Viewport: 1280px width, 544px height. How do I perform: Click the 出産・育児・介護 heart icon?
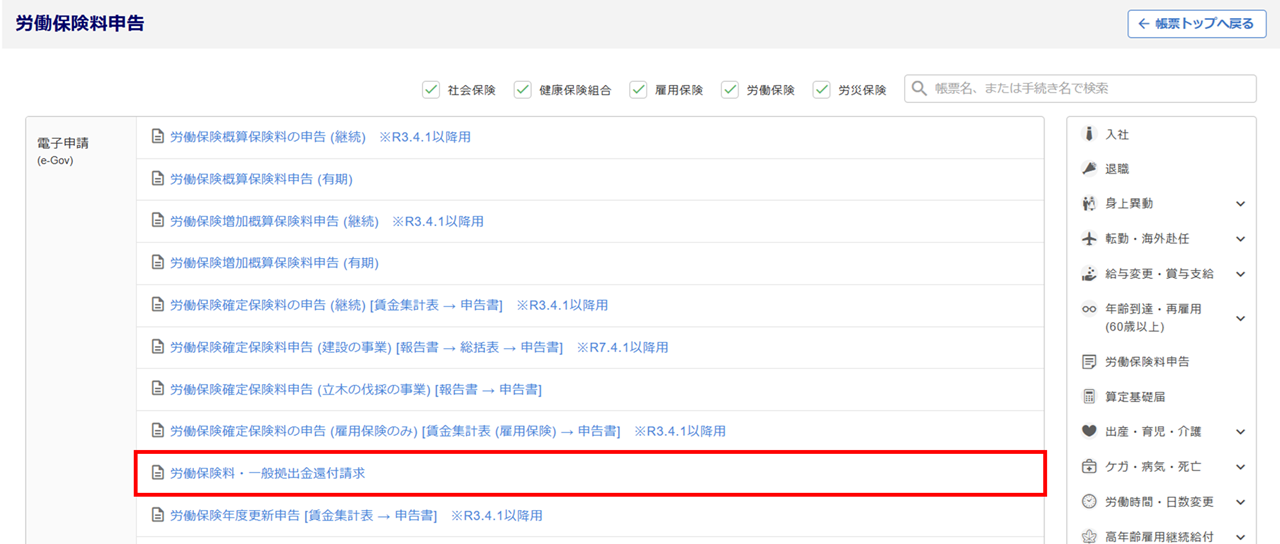click(x=1090, y=432)
